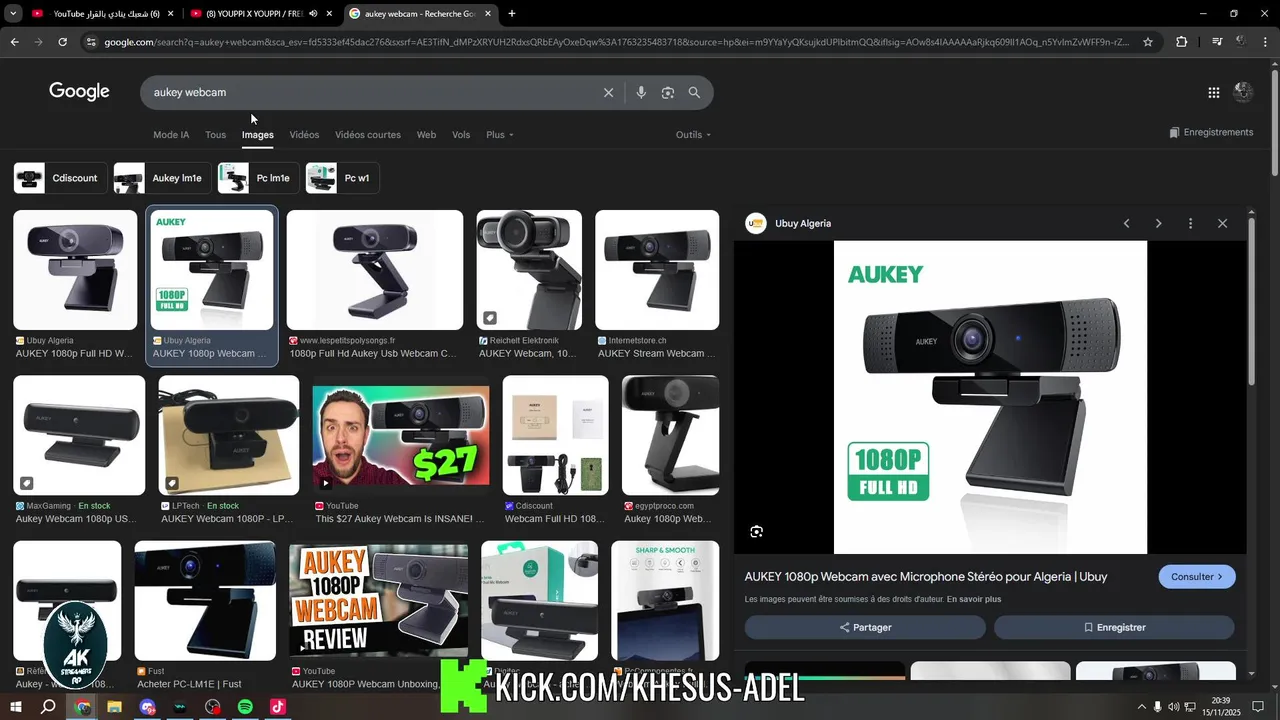Close the YOUPPI X YOUPPI tab
The height and width of the screenshot is (720, 1280).
pos(329,13)
